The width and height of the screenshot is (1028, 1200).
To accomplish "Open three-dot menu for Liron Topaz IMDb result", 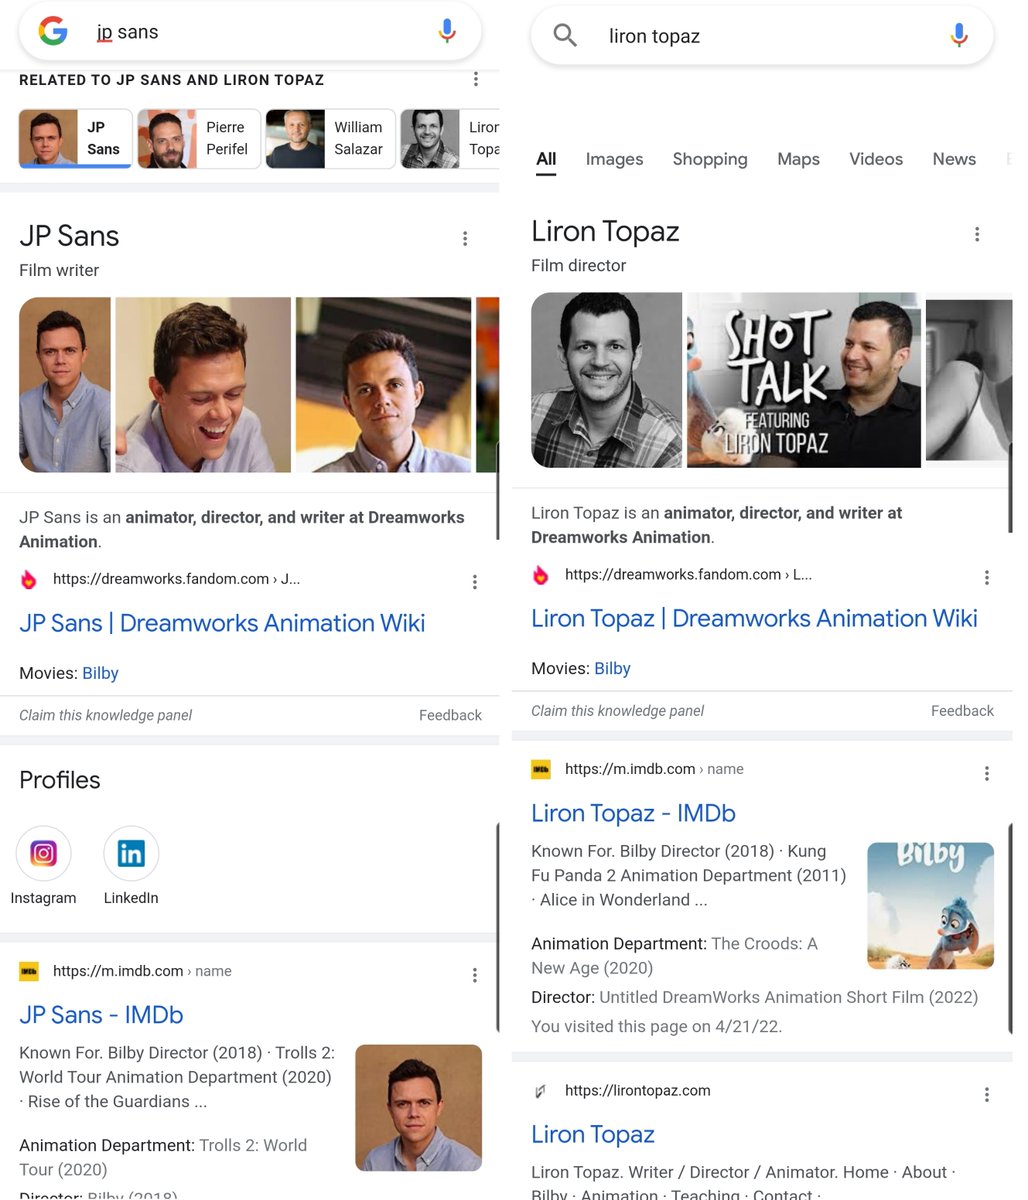I will point(986,772).
